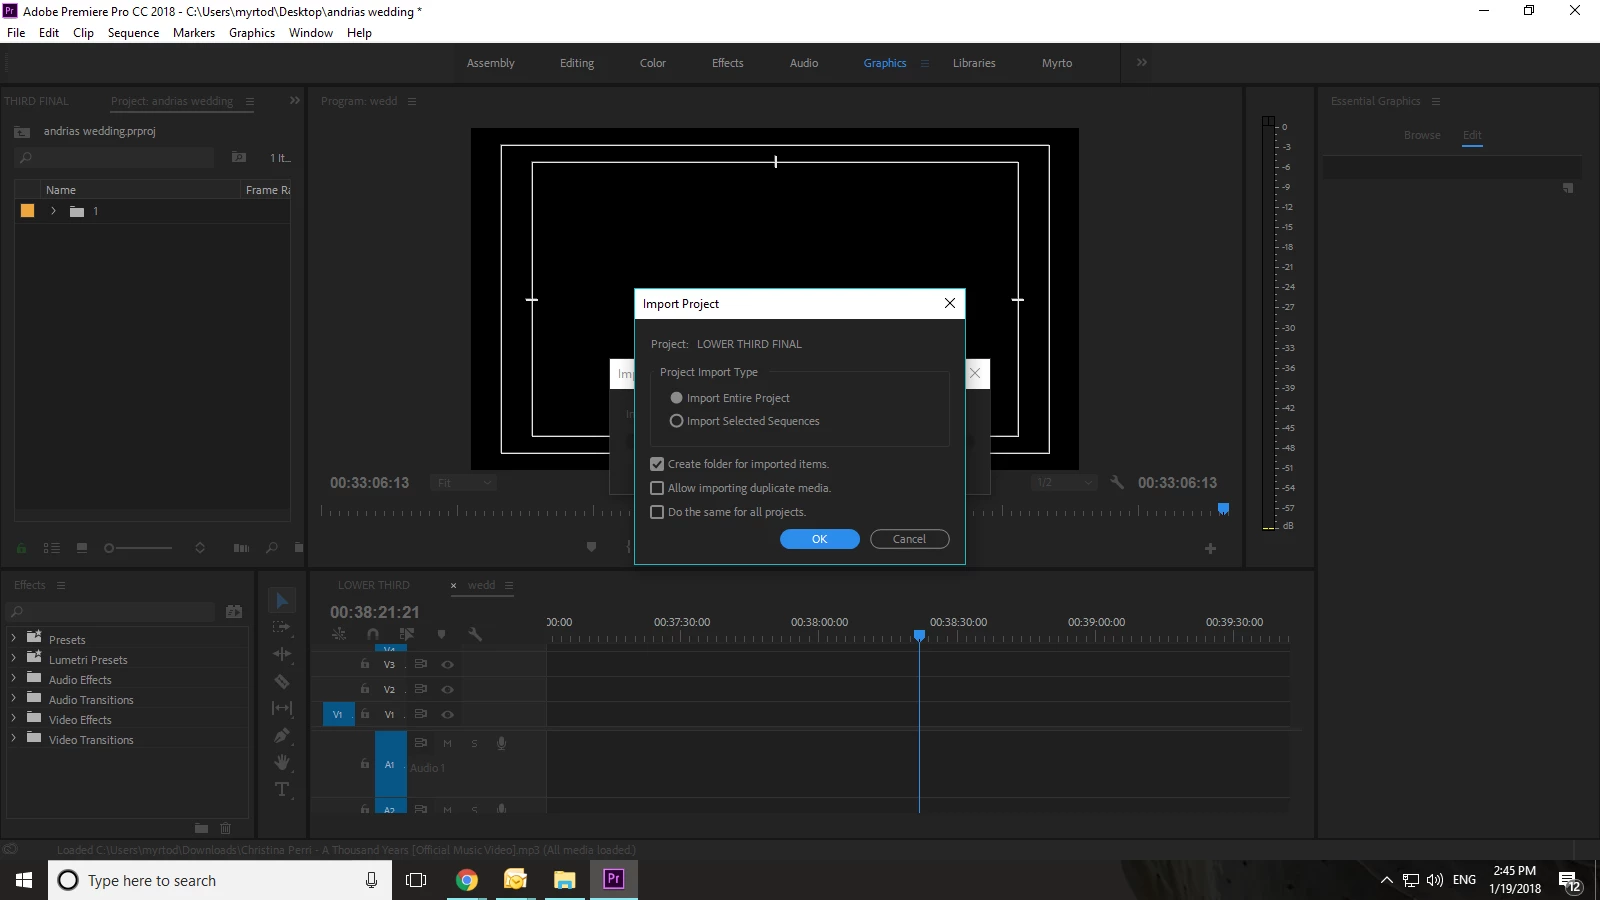
Task: Select the Slip tool
Action: coord(282,708)
